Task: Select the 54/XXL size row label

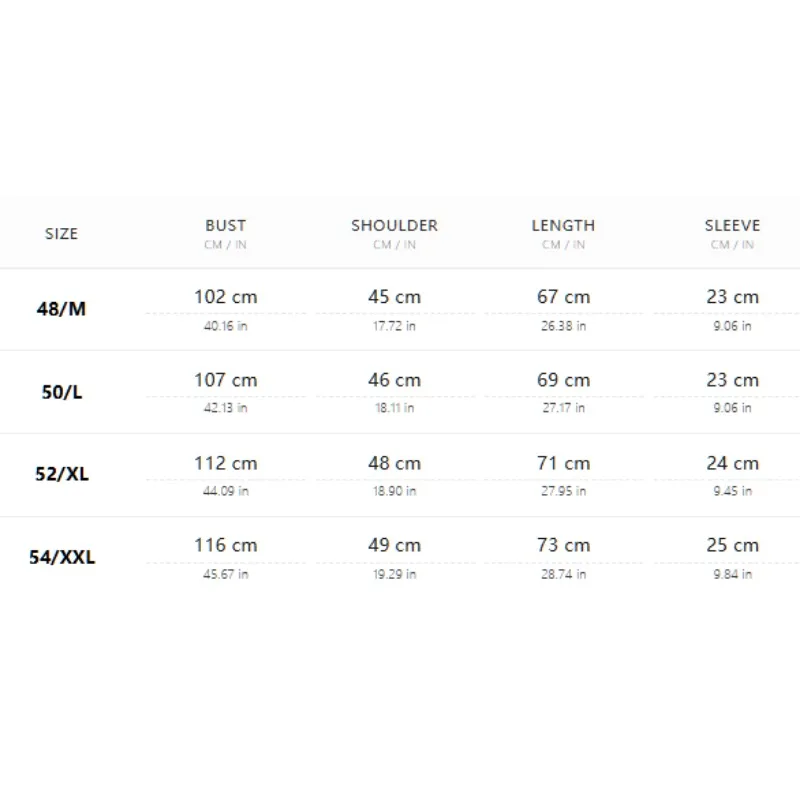Action: coord(62,557)
